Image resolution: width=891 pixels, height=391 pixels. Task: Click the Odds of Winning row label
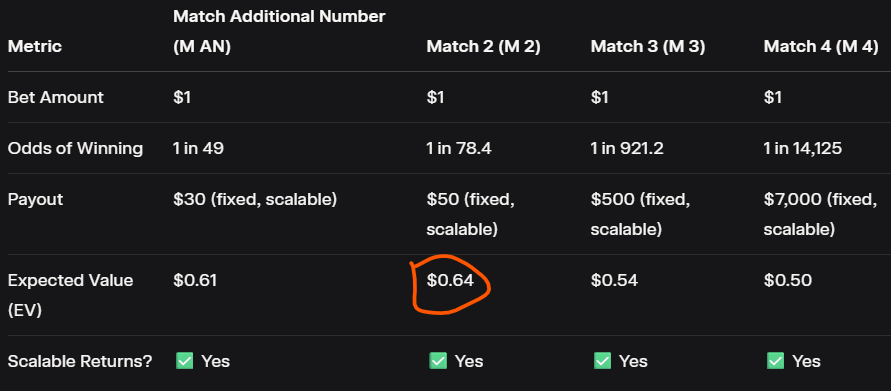76,148
